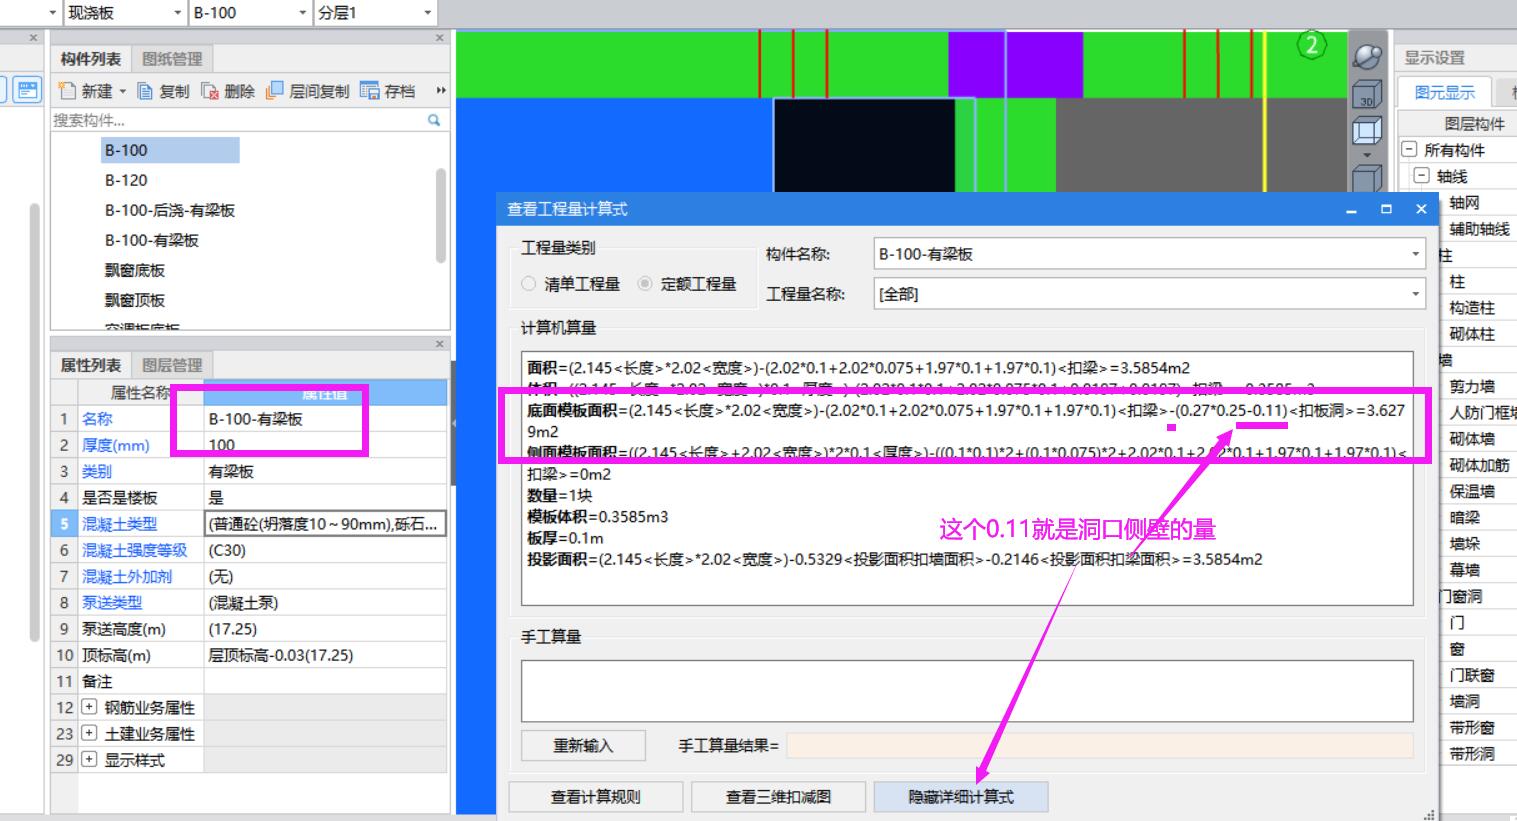The height and width of the screenshot is (821, 1517).
Task: Select the 清单工程量 radio button
Action: 529,284
